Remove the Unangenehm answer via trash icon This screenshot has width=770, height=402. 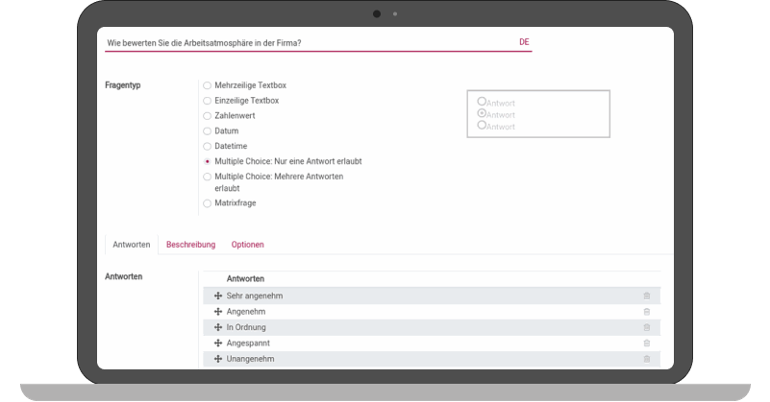coord(646,359)
